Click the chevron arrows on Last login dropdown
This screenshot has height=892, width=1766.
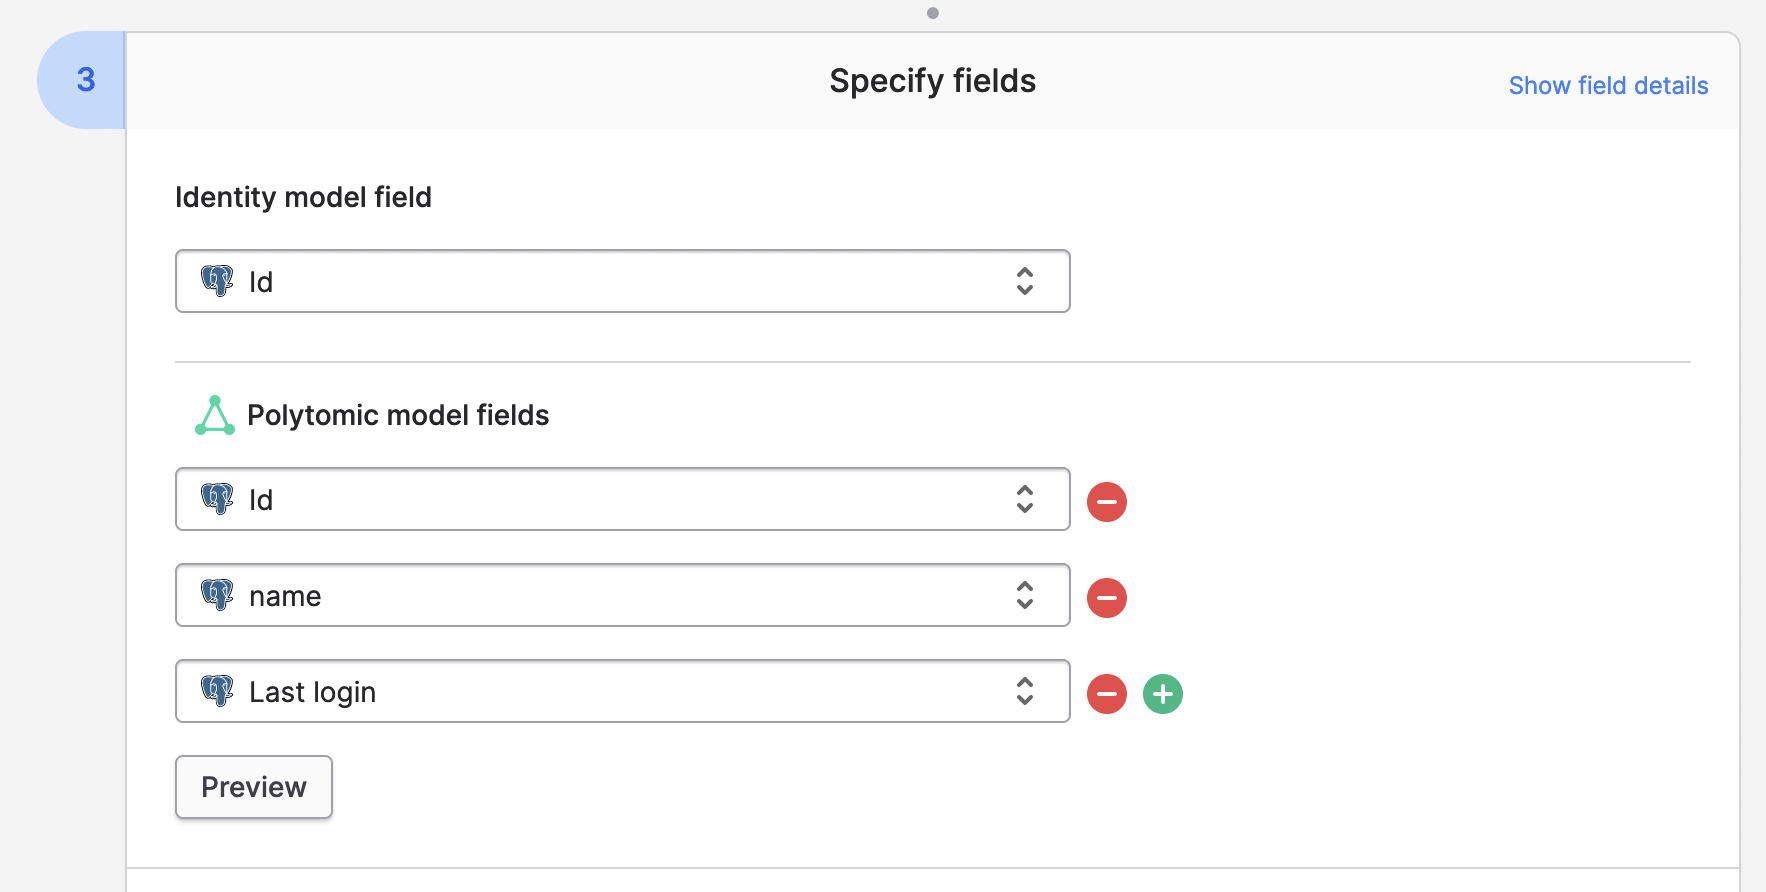(1024, 691)
